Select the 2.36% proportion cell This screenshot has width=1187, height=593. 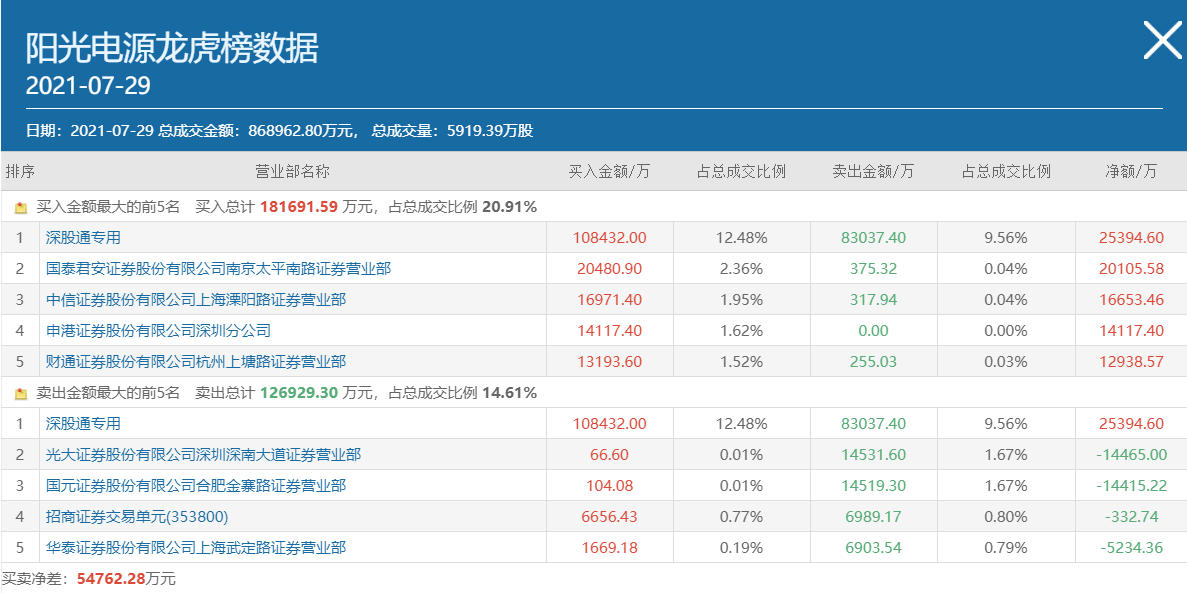pyautogui.click(x=741, y=269)
